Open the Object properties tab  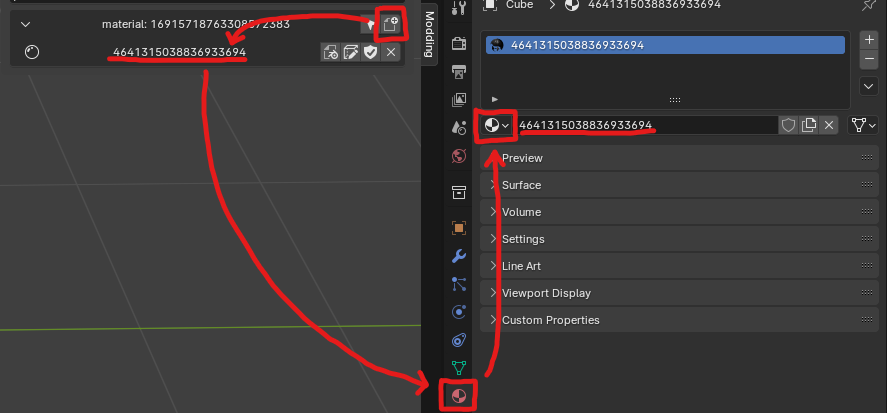tap(459, 228)
